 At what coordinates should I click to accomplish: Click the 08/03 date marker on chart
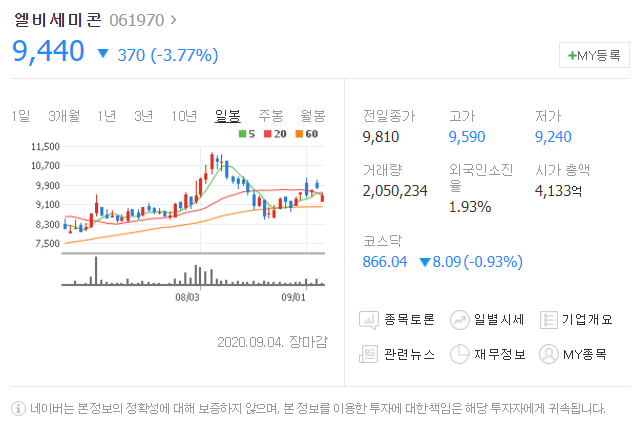coord(187,297)
